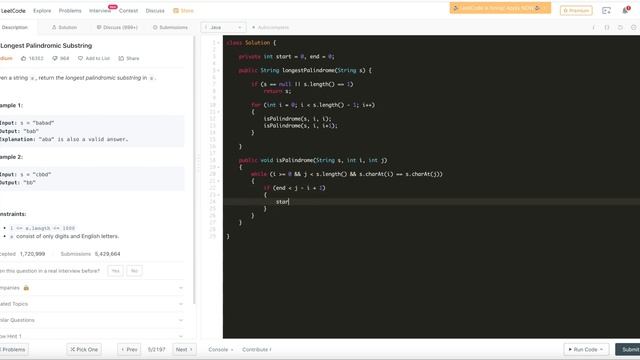Click the 'isPalindrome(s, i, i);' call line

pos(297,119)
